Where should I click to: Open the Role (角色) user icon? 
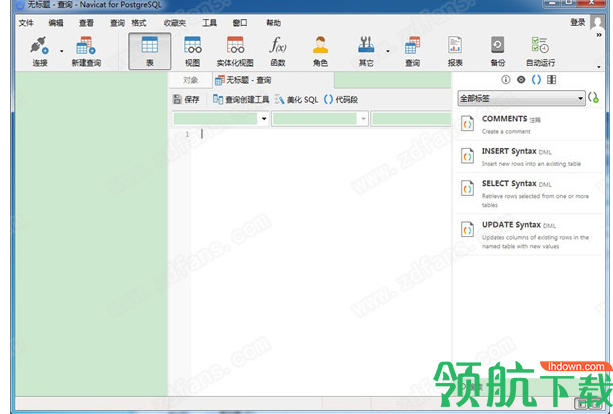[x=321, y=45]
